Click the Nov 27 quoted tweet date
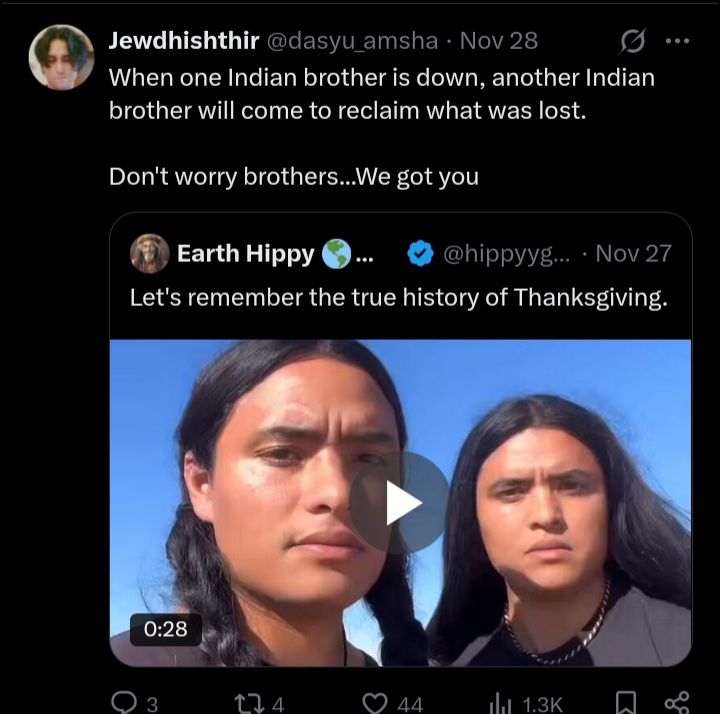Viewport: 720px width, 714px height. pos(633,254)
